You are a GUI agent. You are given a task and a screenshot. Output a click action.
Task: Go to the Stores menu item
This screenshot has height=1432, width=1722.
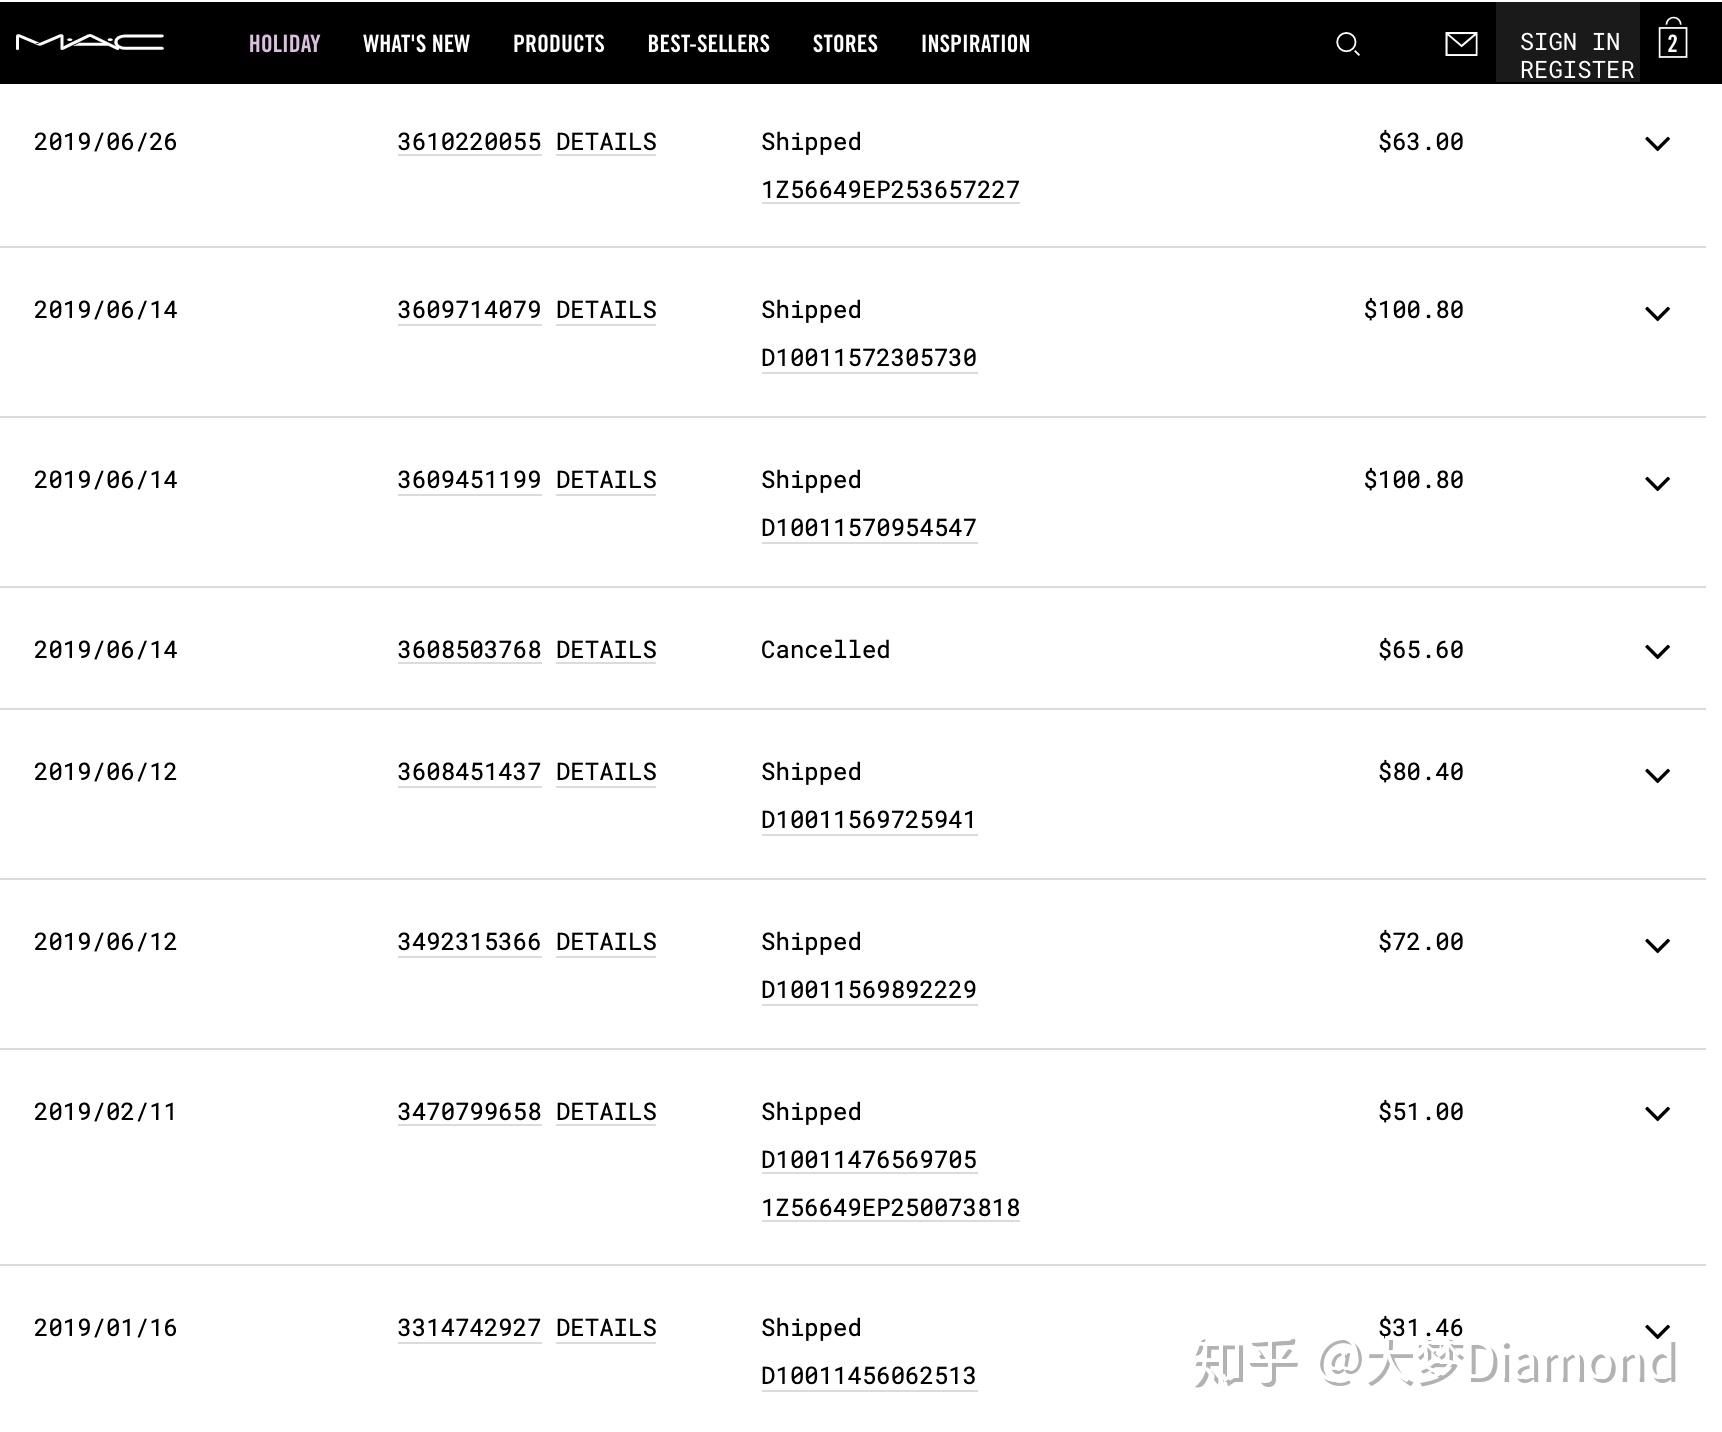(x=845, y=44)
